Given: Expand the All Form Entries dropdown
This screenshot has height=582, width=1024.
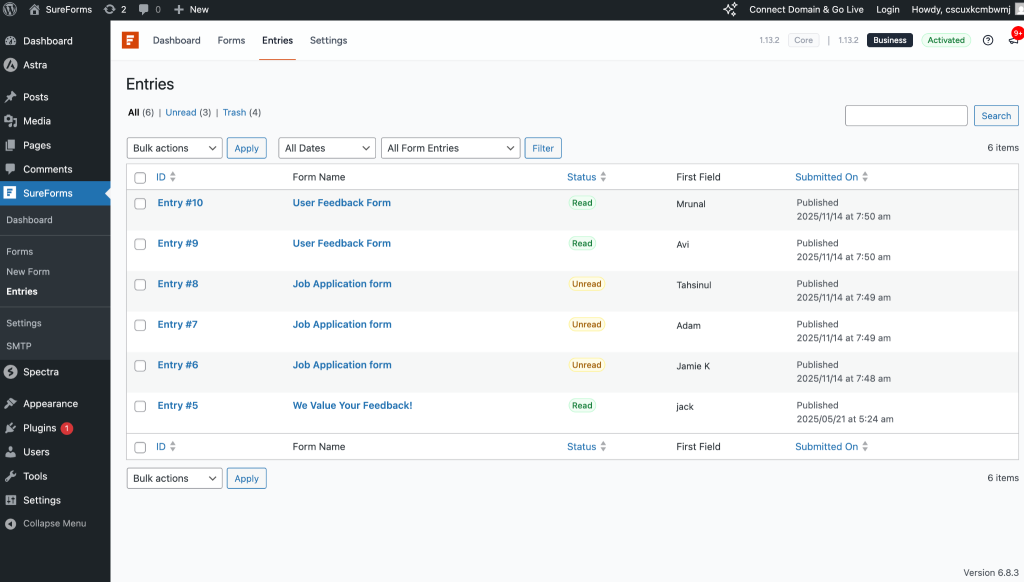Looking at the screenshot, I should [x=450, y=147].
